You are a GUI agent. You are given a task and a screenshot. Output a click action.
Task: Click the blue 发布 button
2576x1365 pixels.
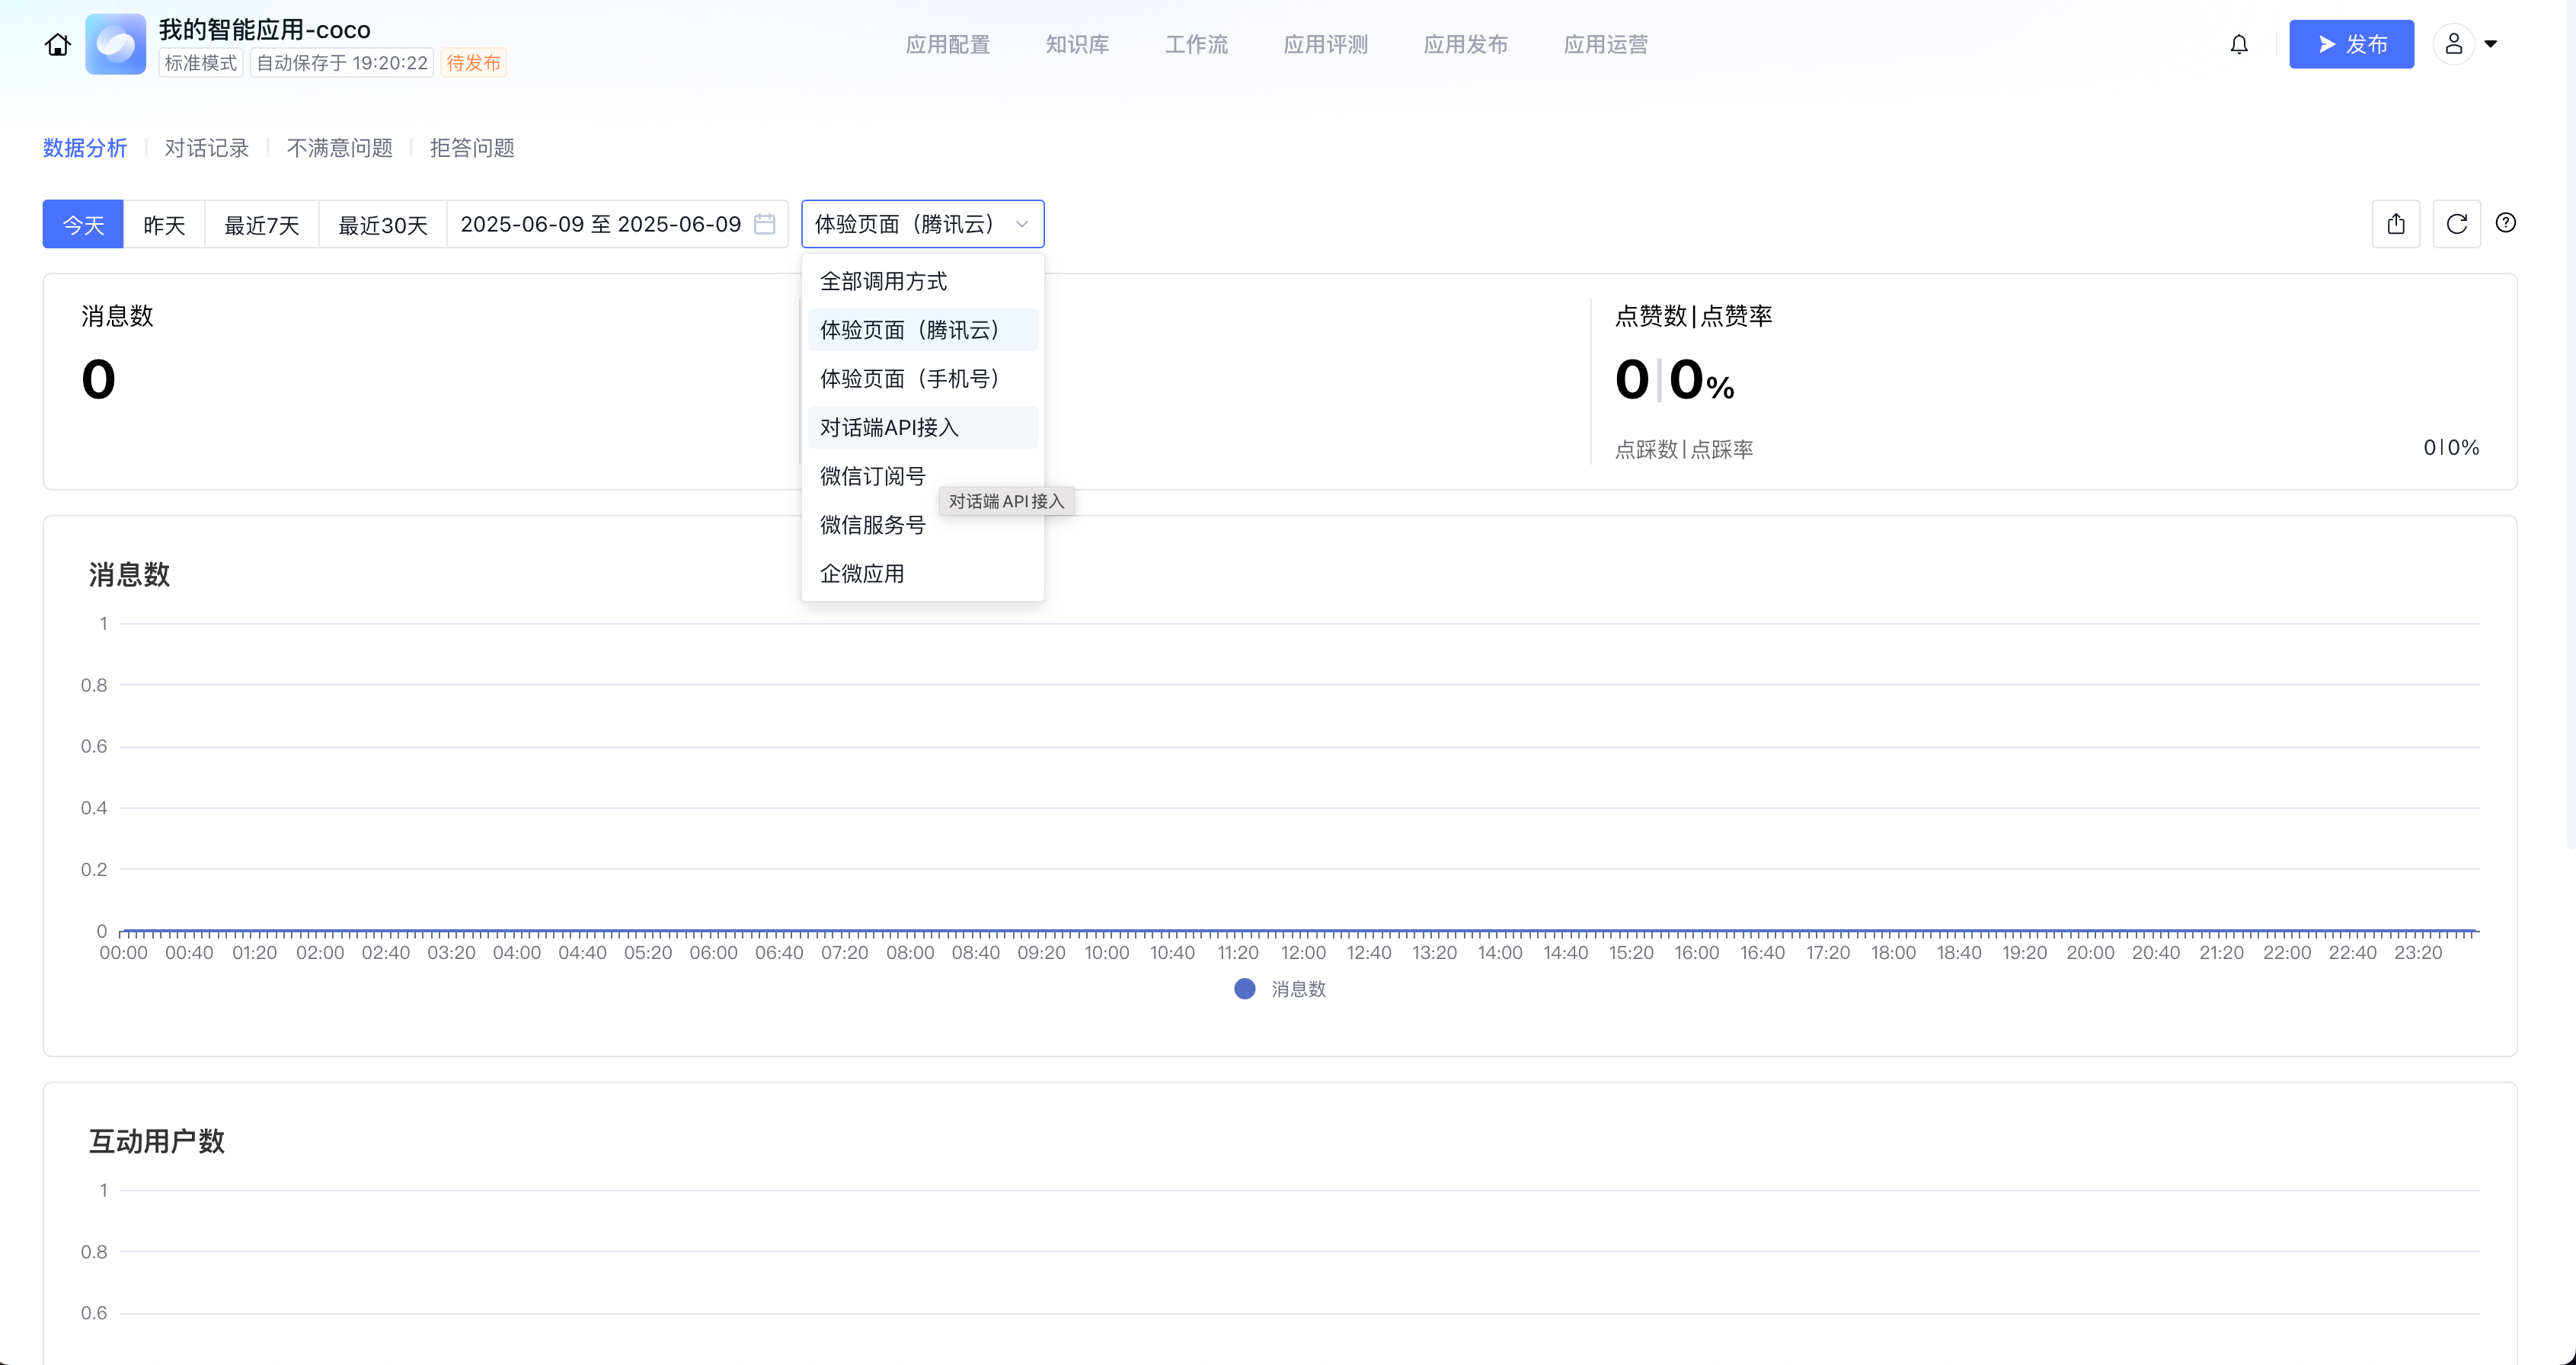[x=2351, y=44]
